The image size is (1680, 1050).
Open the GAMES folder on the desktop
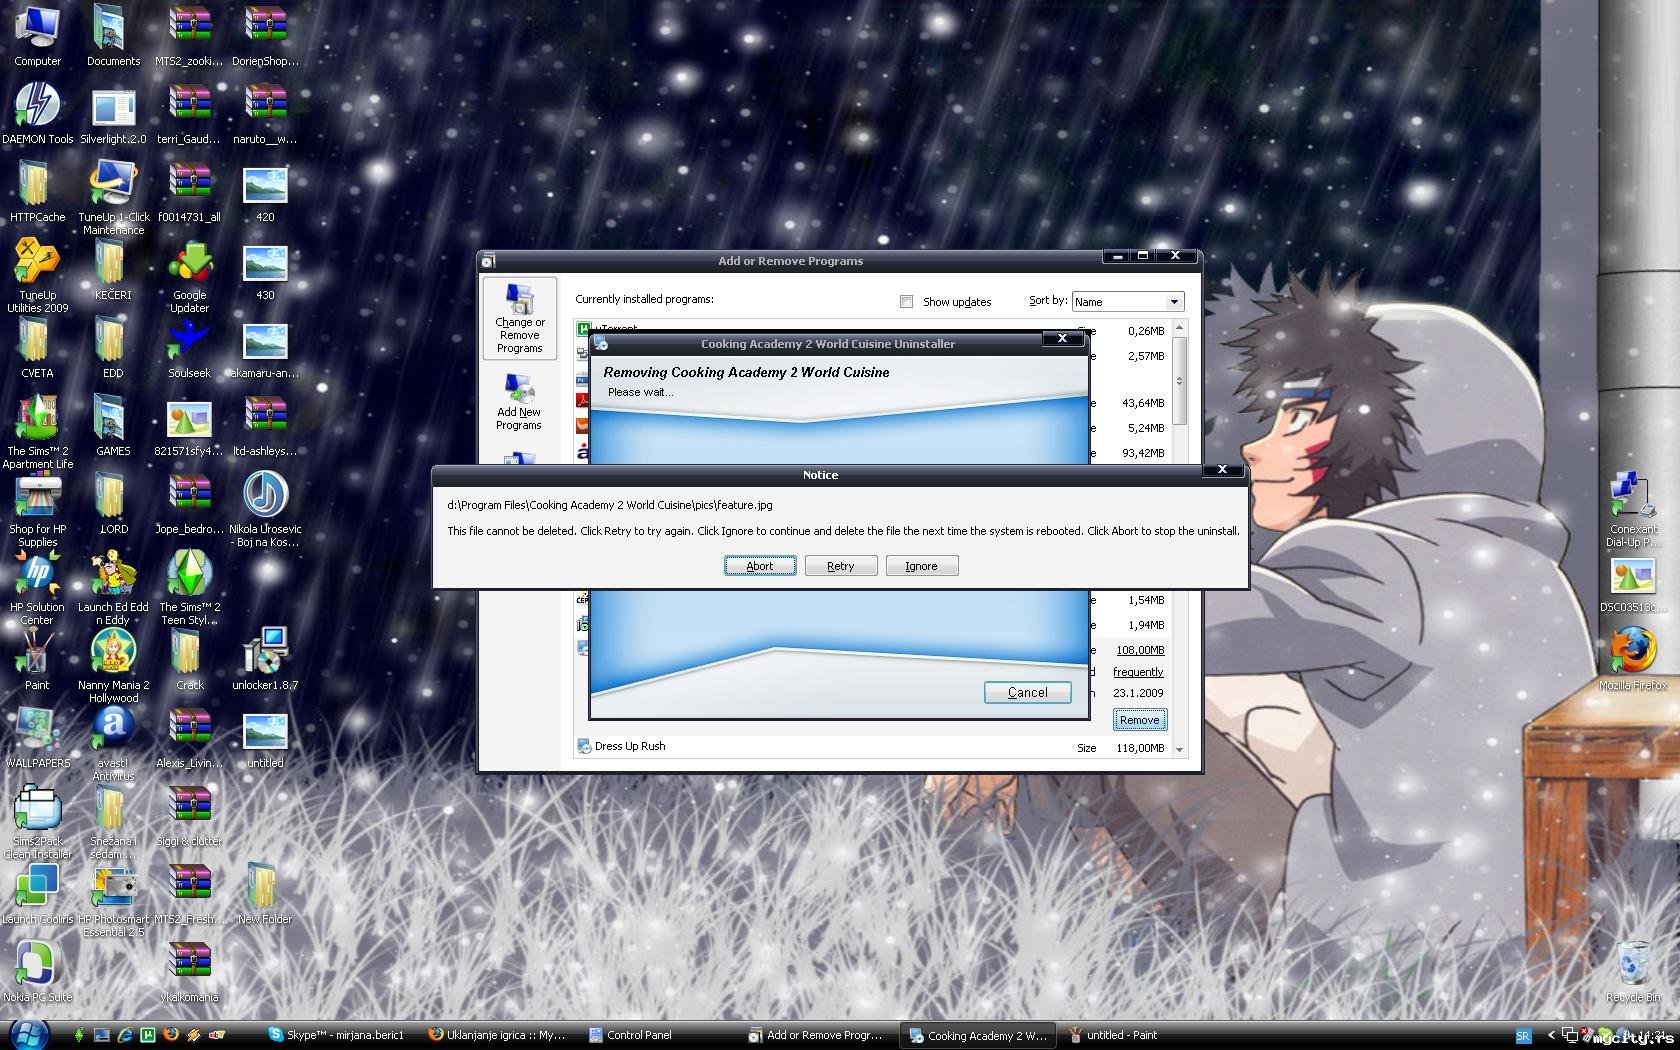[x=113, y=426]
